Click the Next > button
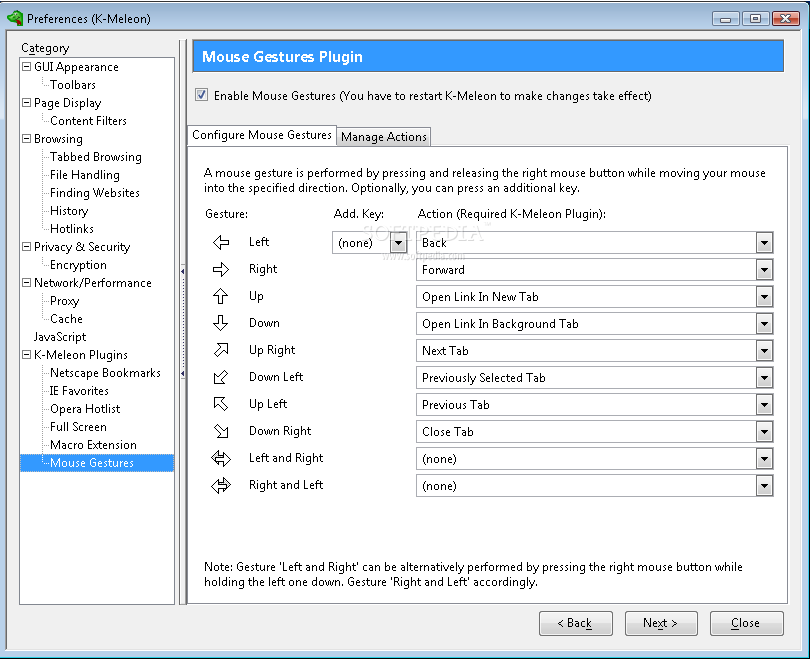811x660 pixels. [661, 623]
